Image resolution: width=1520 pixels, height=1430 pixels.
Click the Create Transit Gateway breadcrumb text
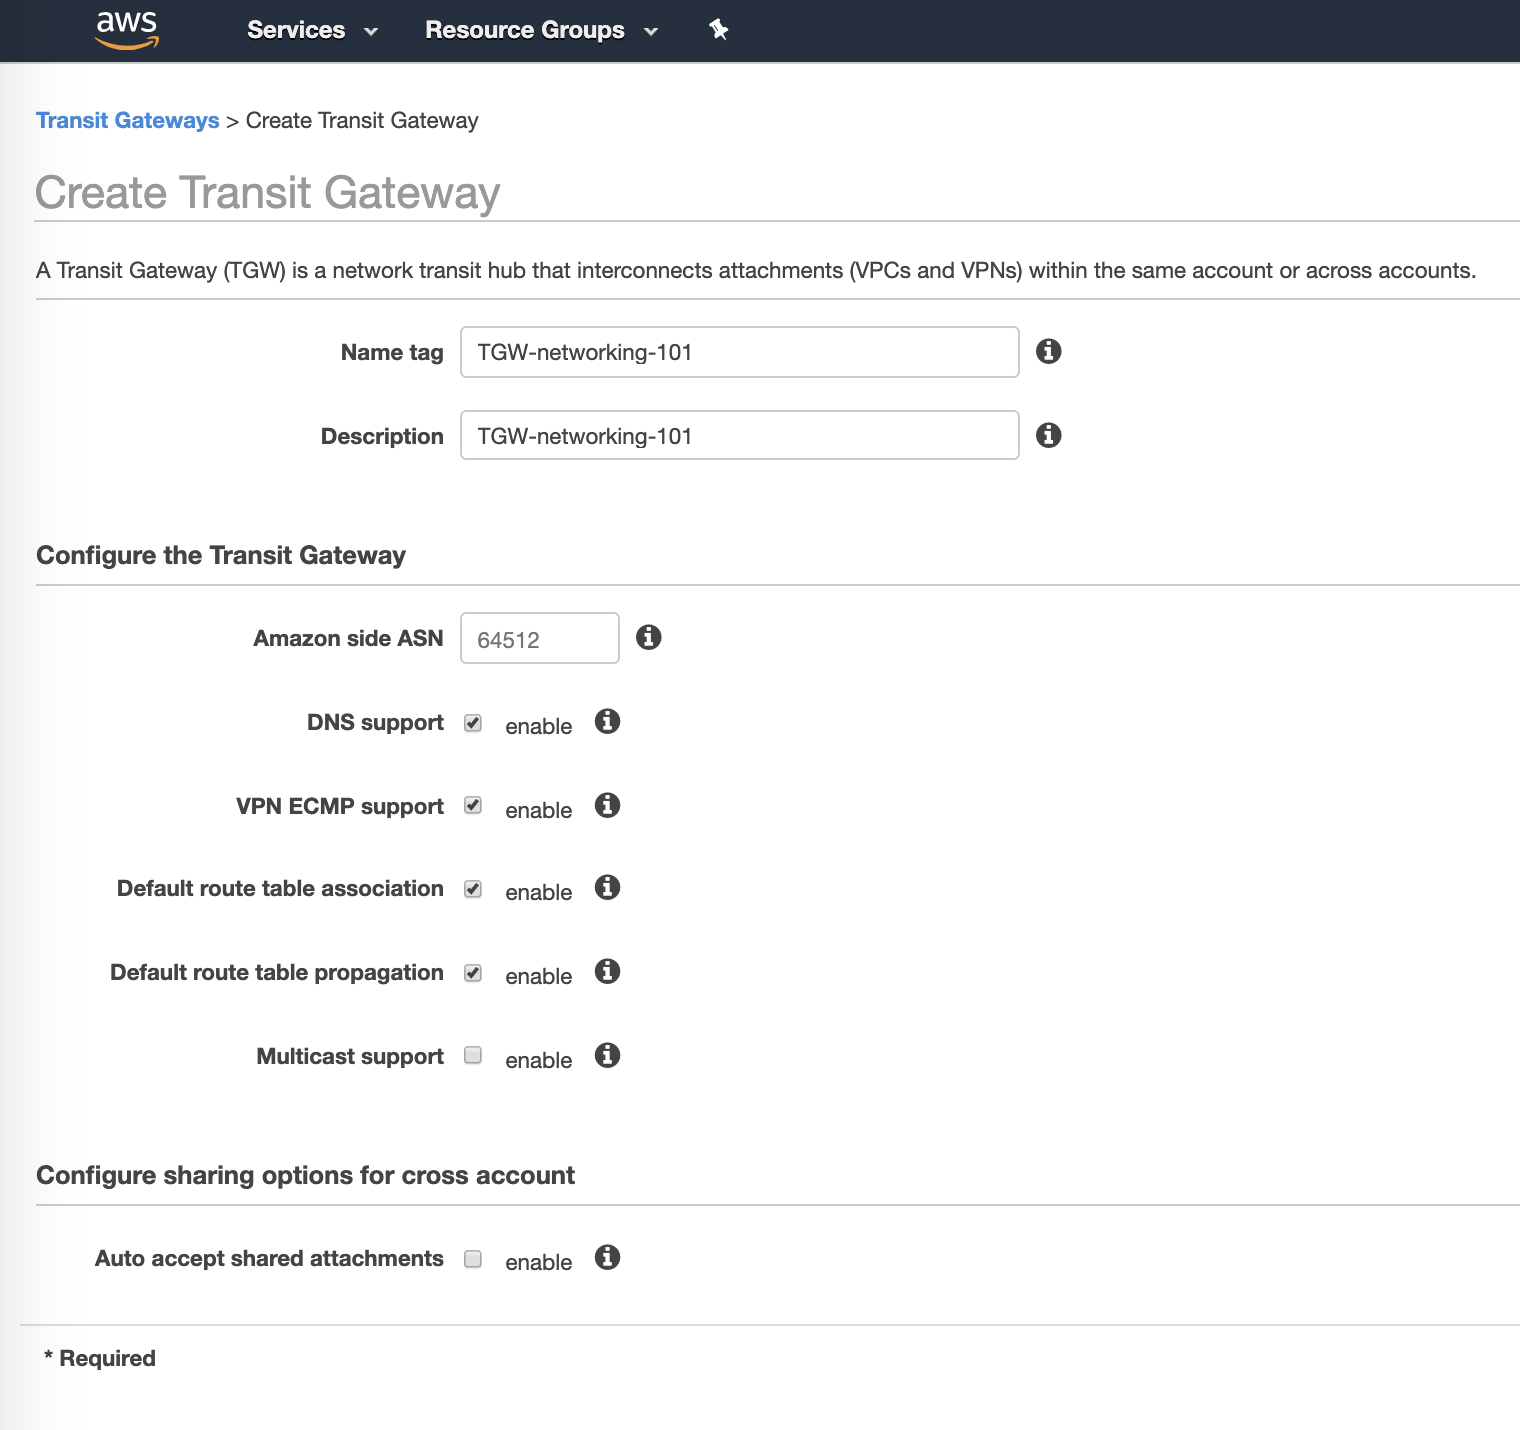[x=362, y=120]
